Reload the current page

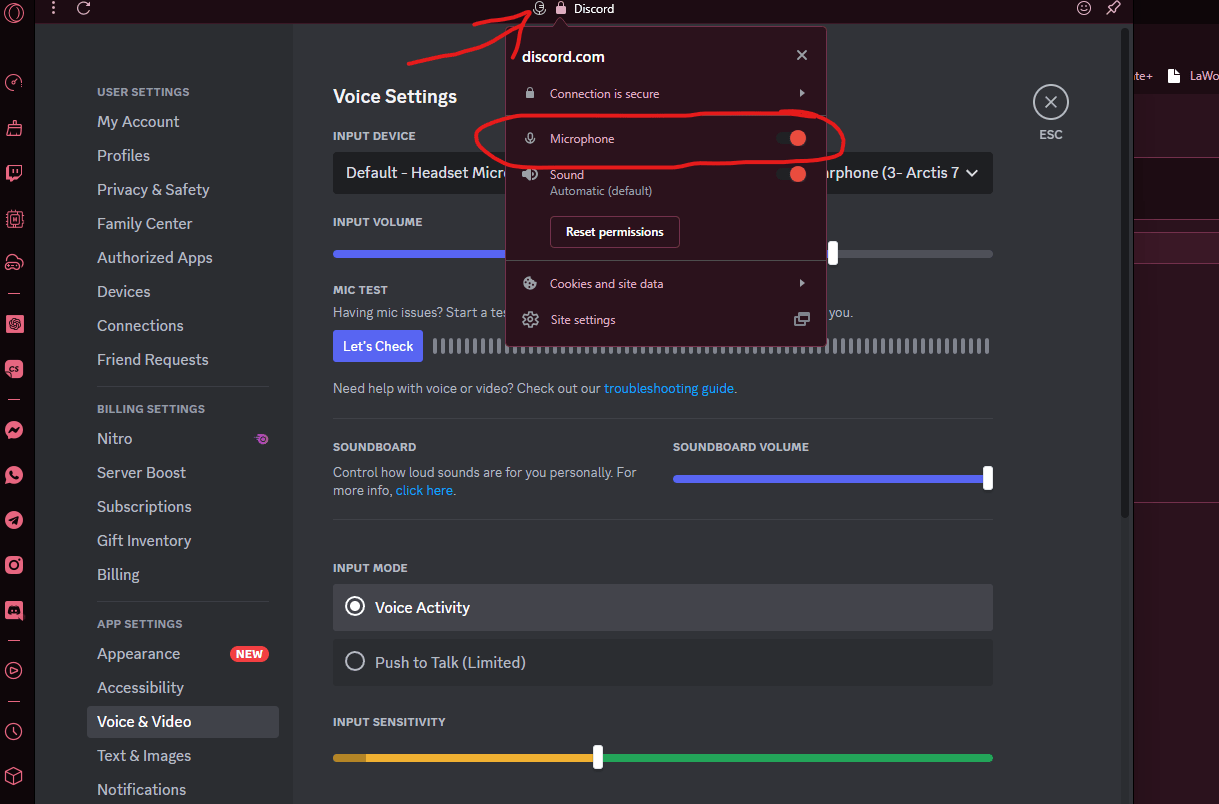pos(84,9)
